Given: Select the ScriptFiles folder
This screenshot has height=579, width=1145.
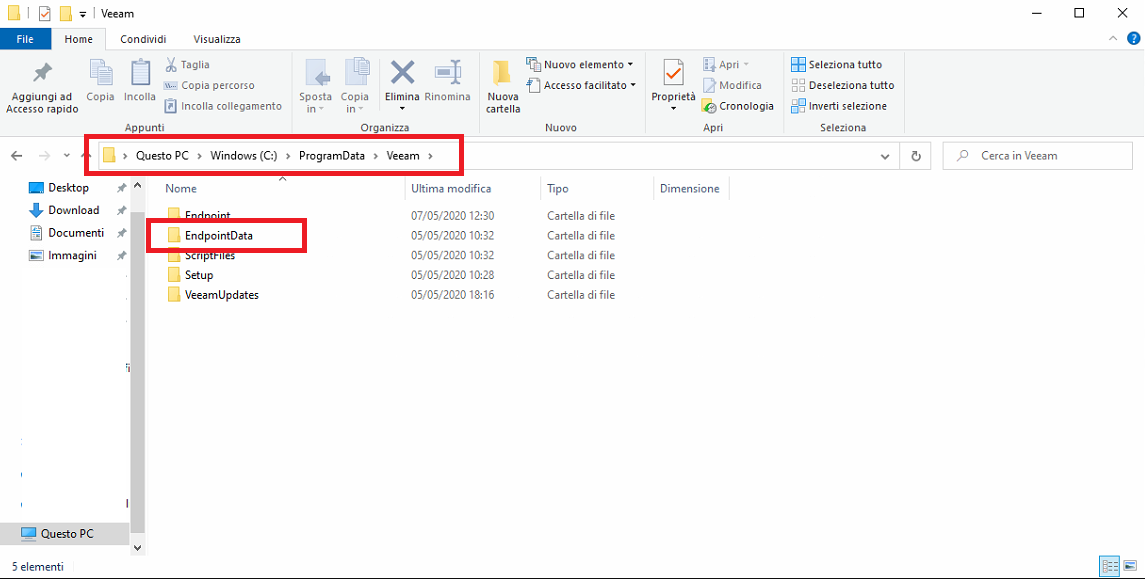Looking at the screenshot, I should tap(210, 256).
